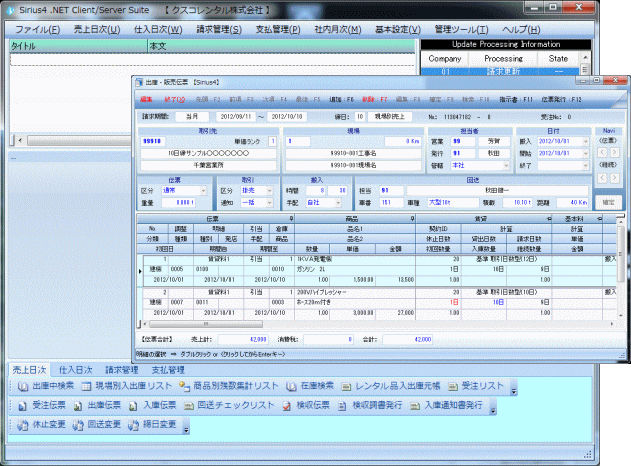
Task: Open 商品別残数集計リスト icon
Action: pyautogui.click(x=184, y=386)
